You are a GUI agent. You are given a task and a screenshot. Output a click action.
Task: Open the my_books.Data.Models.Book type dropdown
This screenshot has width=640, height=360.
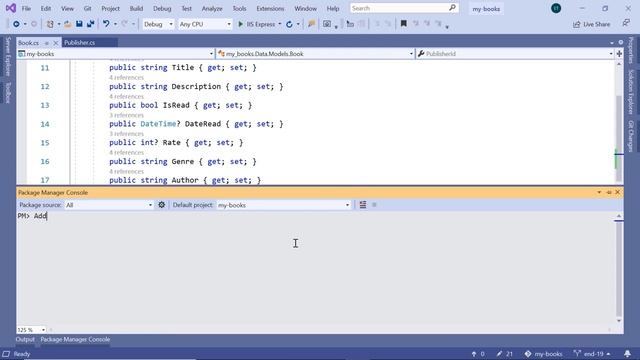(x=315, y=53)
